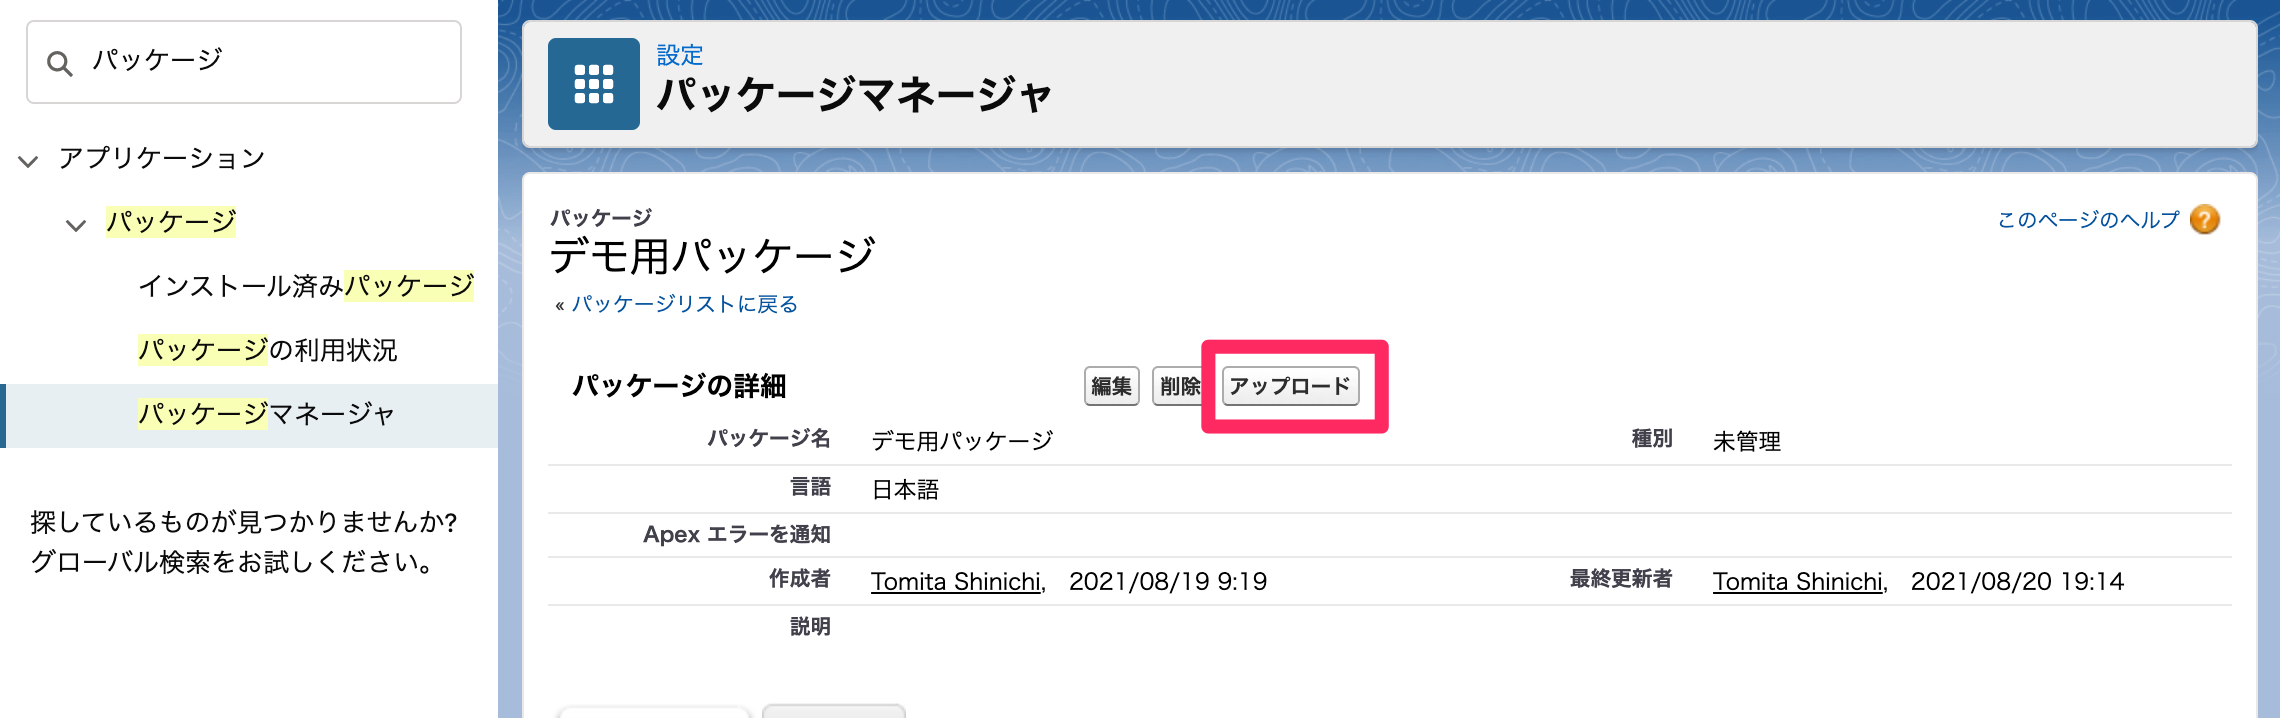Click the デモ用パッケージ package name value
This screenshot has height=718, width=2280.
click(x=962, y=441)
